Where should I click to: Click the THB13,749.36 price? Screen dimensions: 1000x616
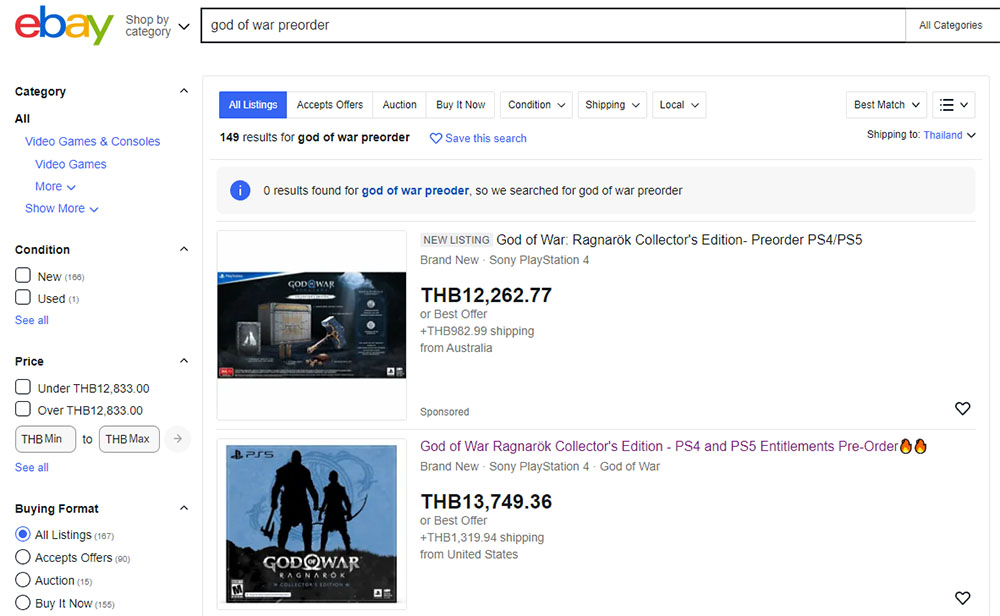pyautogui.click(x=486, y=501)
